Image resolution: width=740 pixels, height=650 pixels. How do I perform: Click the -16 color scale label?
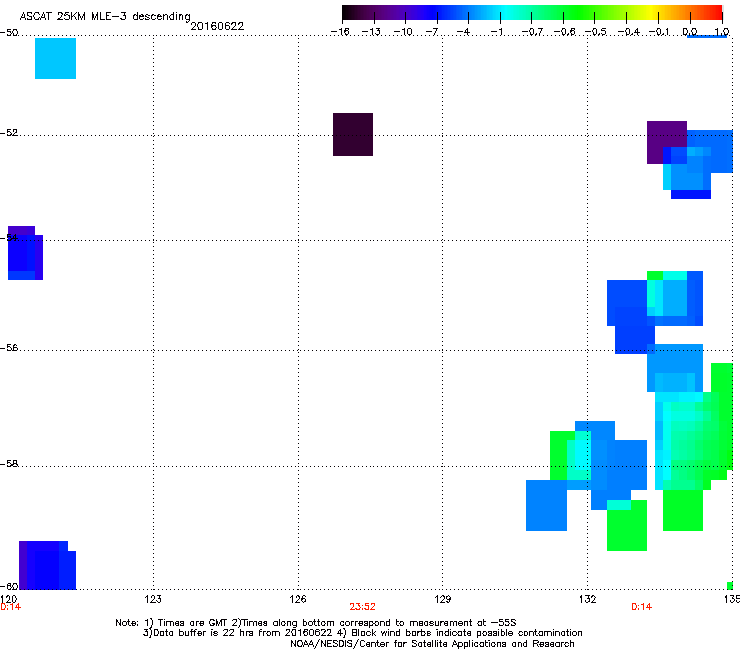click(x=340, y=32)
